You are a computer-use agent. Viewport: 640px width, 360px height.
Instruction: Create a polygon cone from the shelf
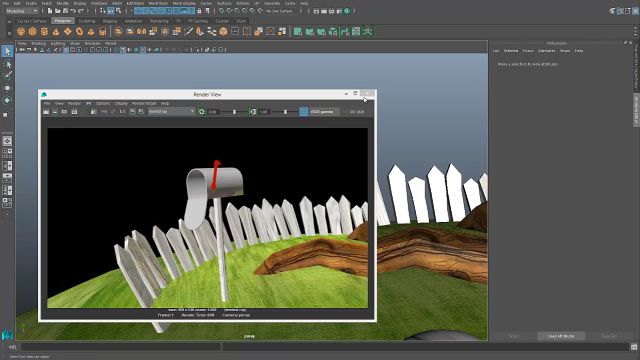(x=56, y=31)
